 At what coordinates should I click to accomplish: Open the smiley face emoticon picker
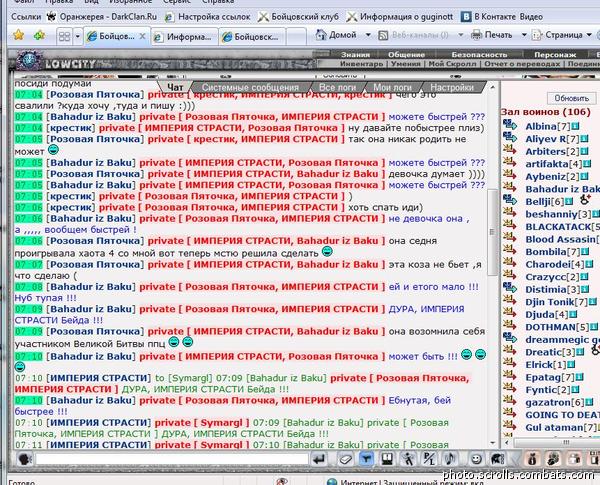(x=476, y=459)
